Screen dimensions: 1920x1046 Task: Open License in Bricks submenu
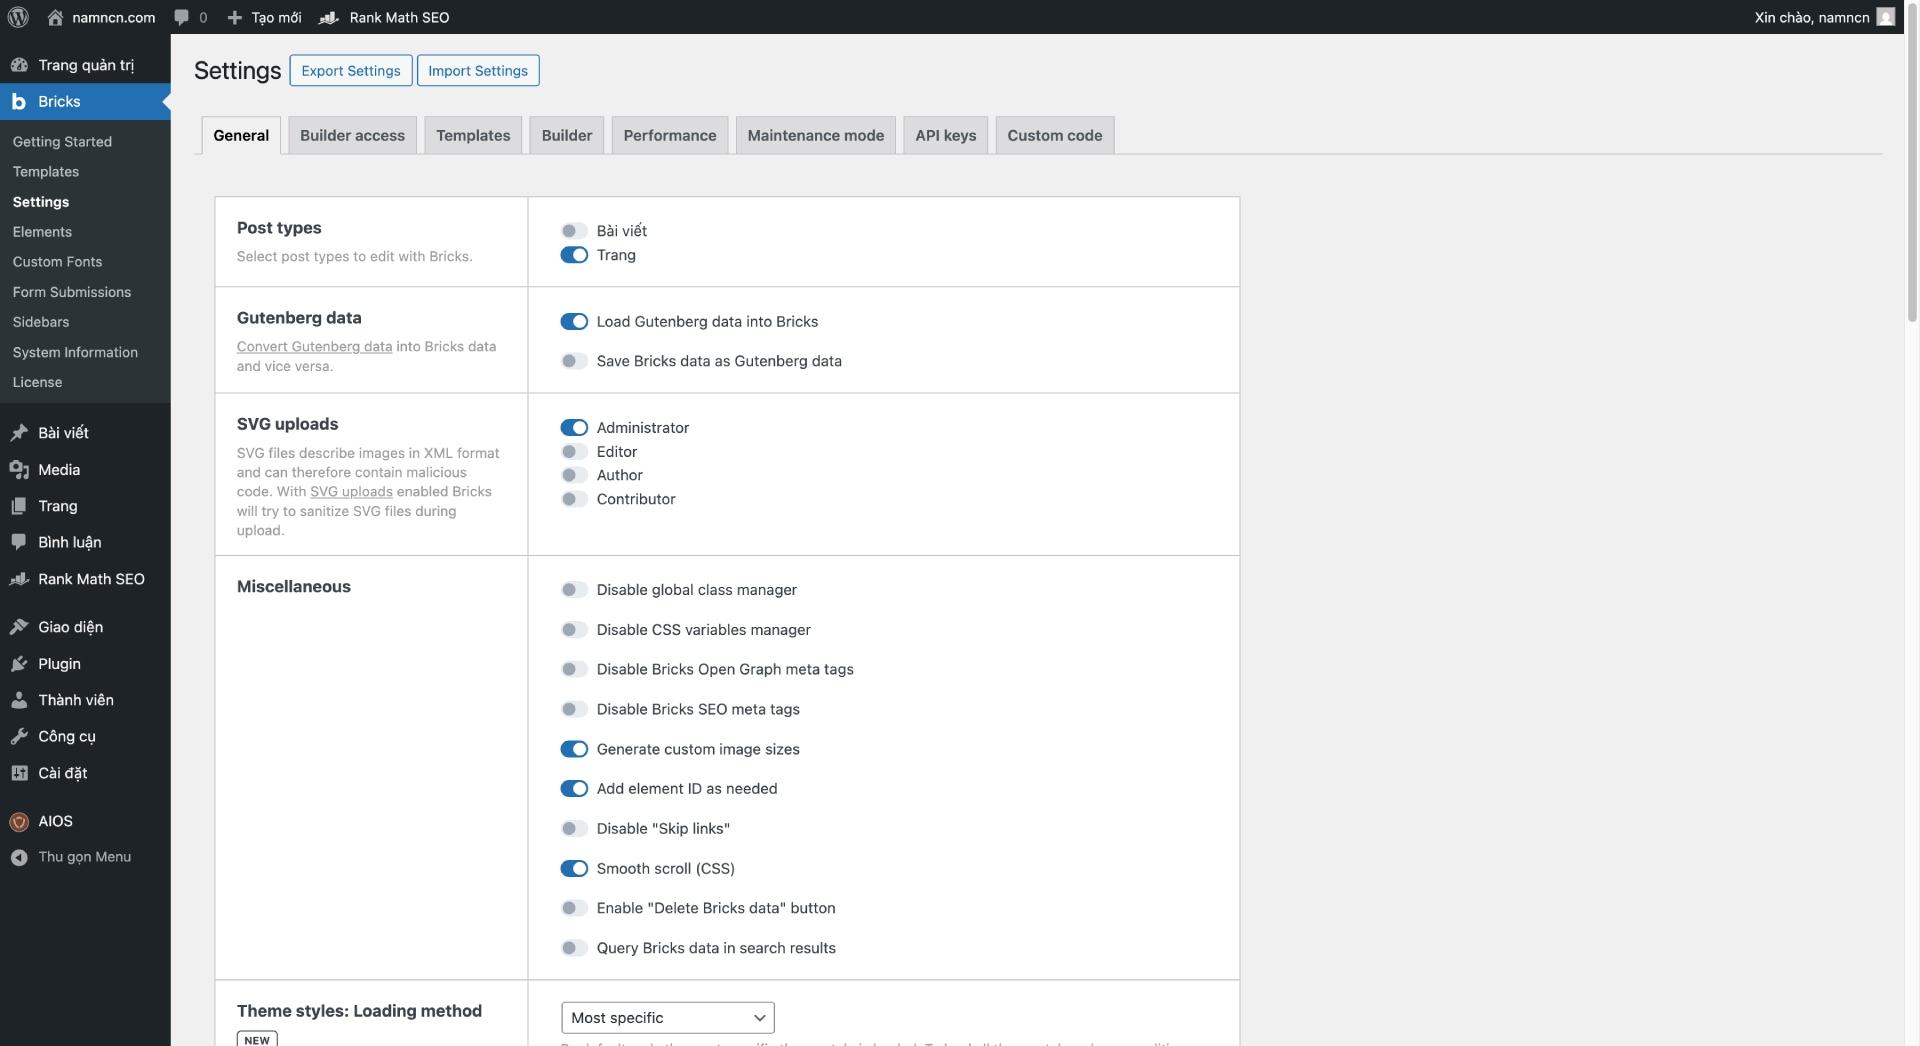[x=37, y=382]
